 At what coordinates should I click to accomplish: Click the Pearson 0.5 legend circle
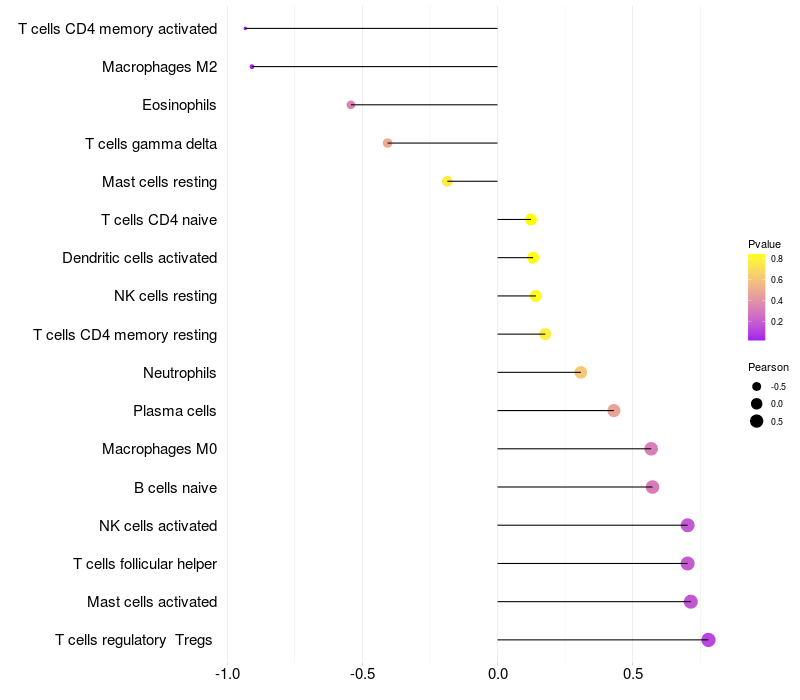(757, 421)
